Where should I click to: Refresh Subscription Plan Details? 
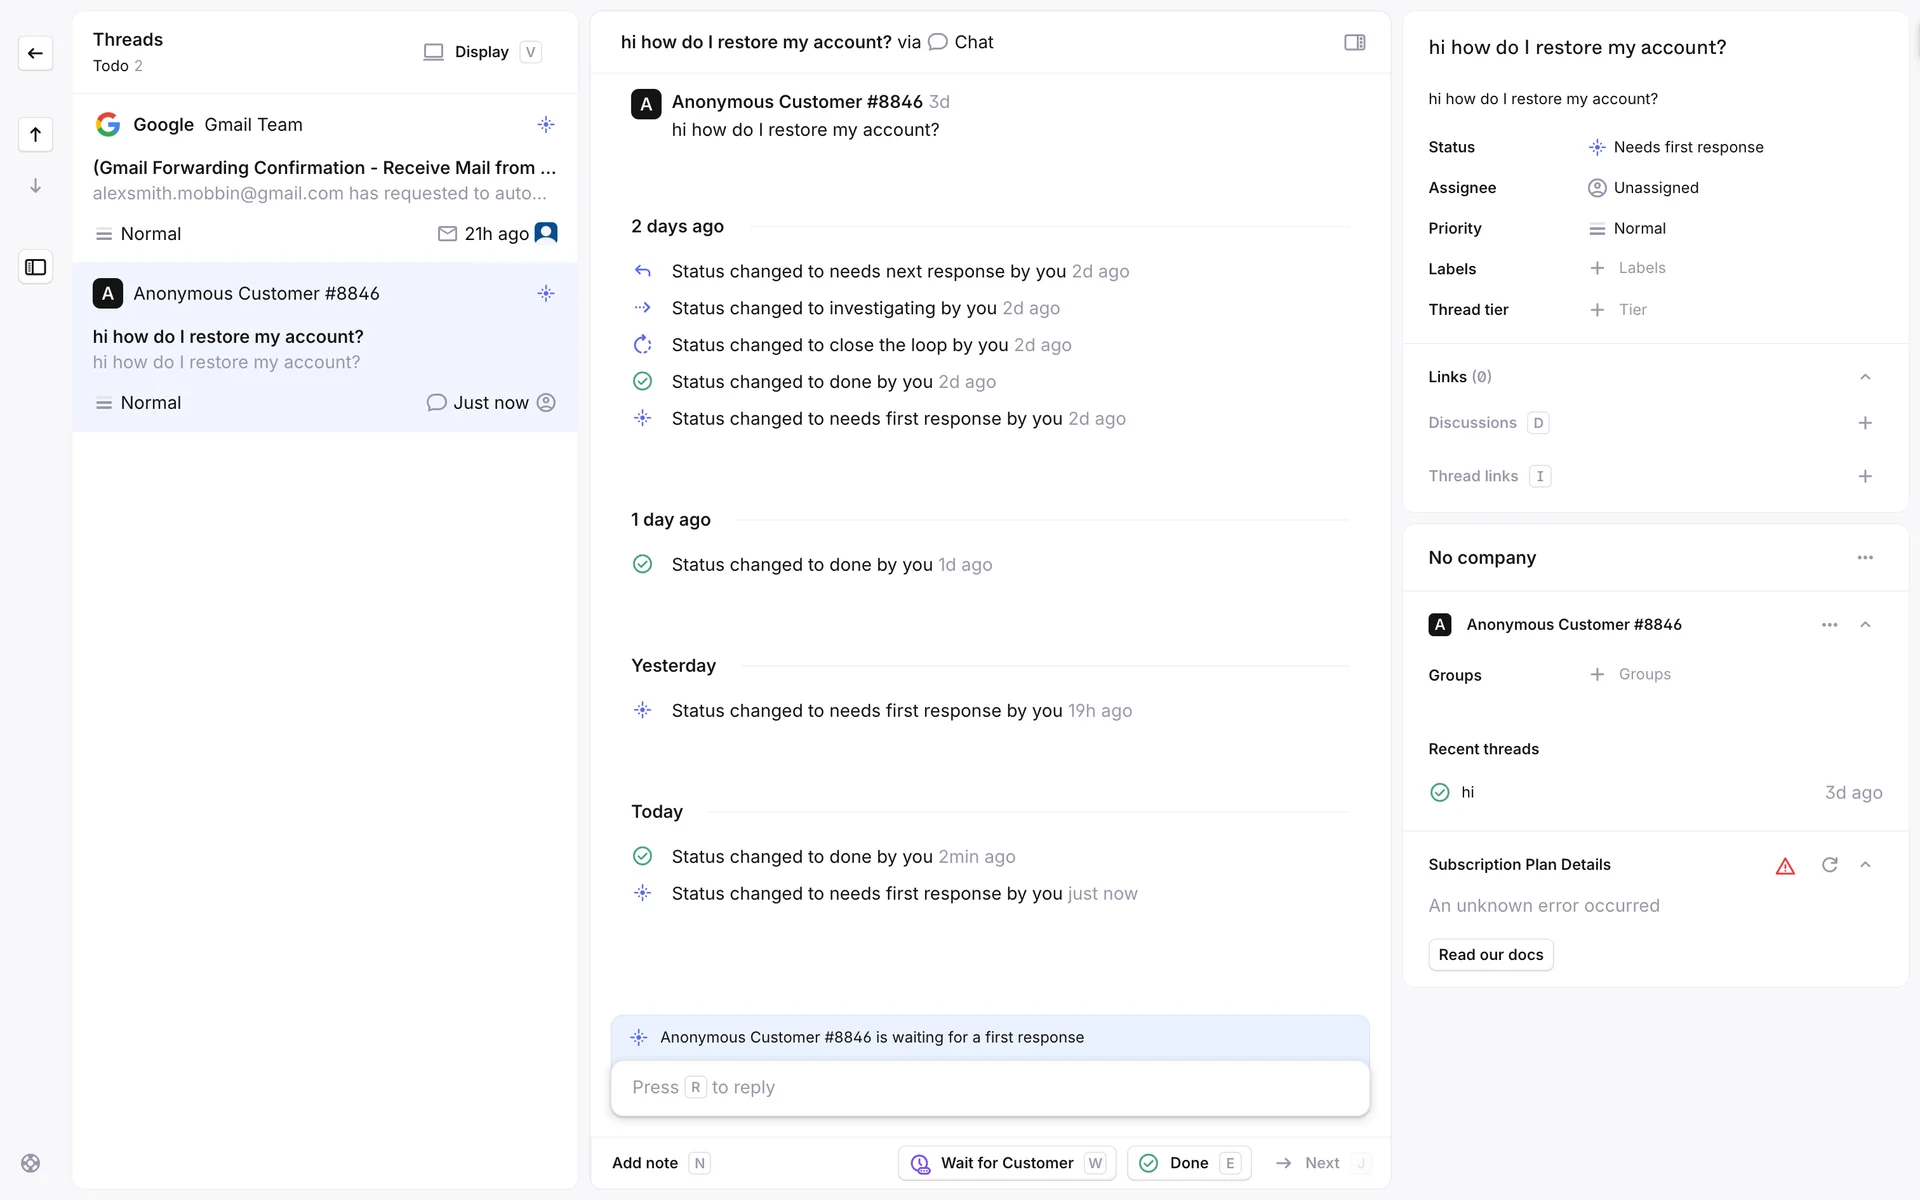coord(1829,865)
